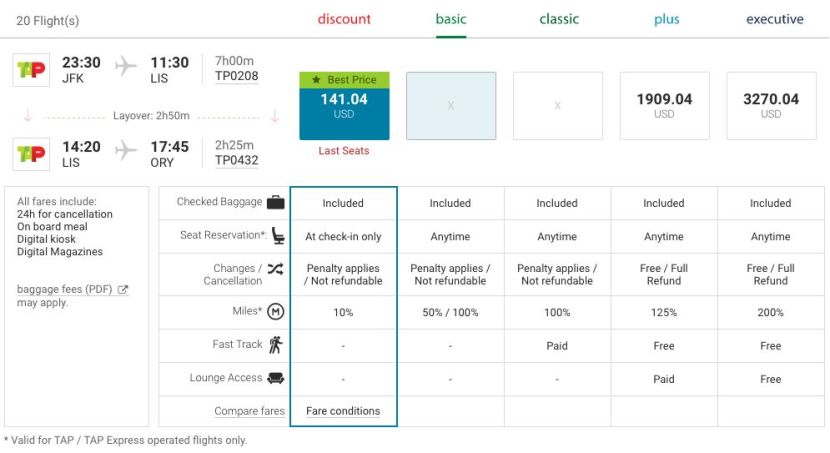Image resolution: width=830 pixels, height=453 pixels.
Task: Click the 200% miles cell
Action: pyautogui.click(x=771, y=312)
